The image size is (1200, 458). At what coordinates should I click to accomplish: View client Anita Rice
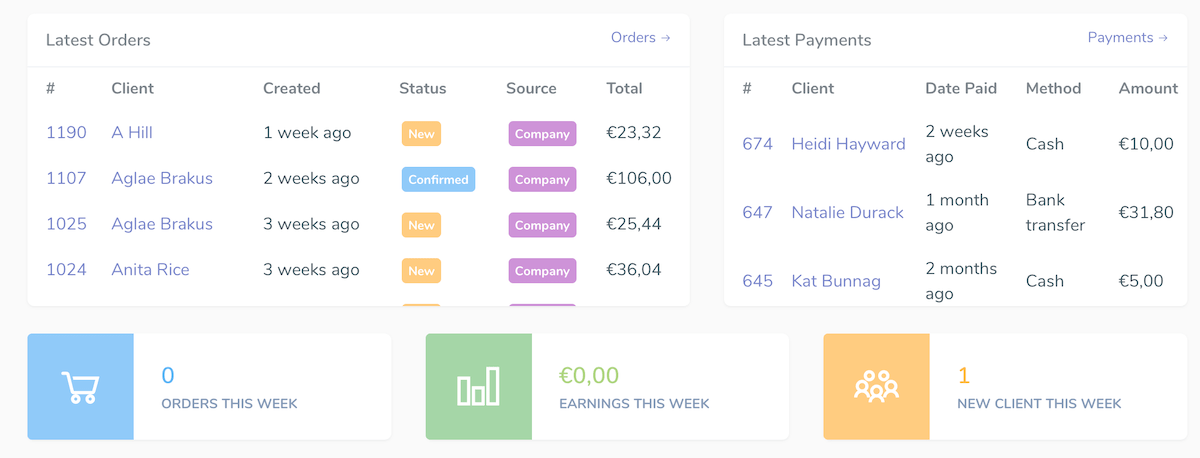tap(150, 270)
